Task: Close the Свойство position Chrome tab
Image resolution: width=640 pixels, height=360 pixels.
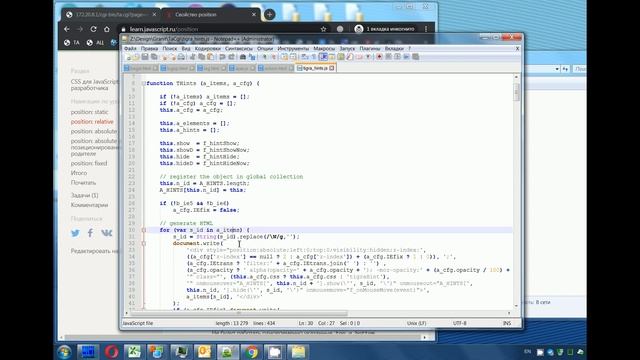Action: coord(254,14)
